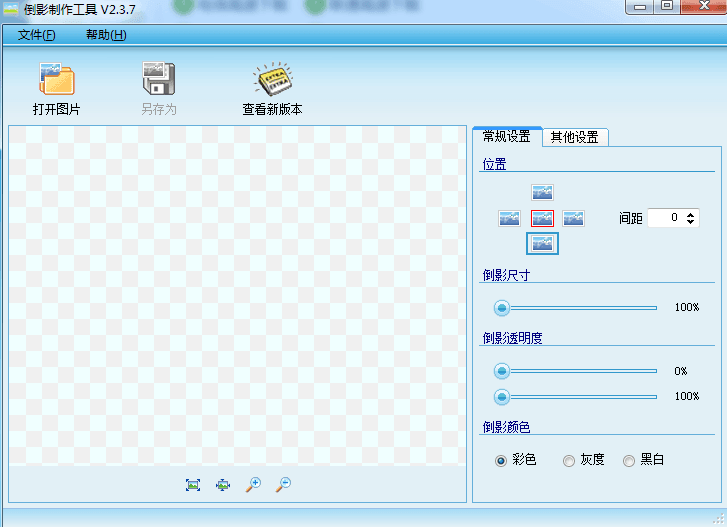Click the 100% 倒影透明度 slider handle
The width and height of the screenshot is (727, 527).
[x=502, y=397]
